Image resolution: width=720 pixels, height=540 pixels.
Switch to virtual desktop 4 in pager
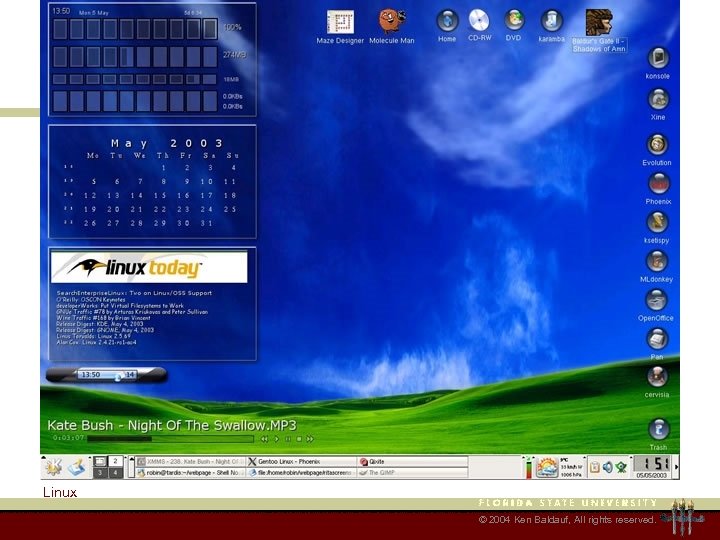pyautogui.click(x=115, y=472)
